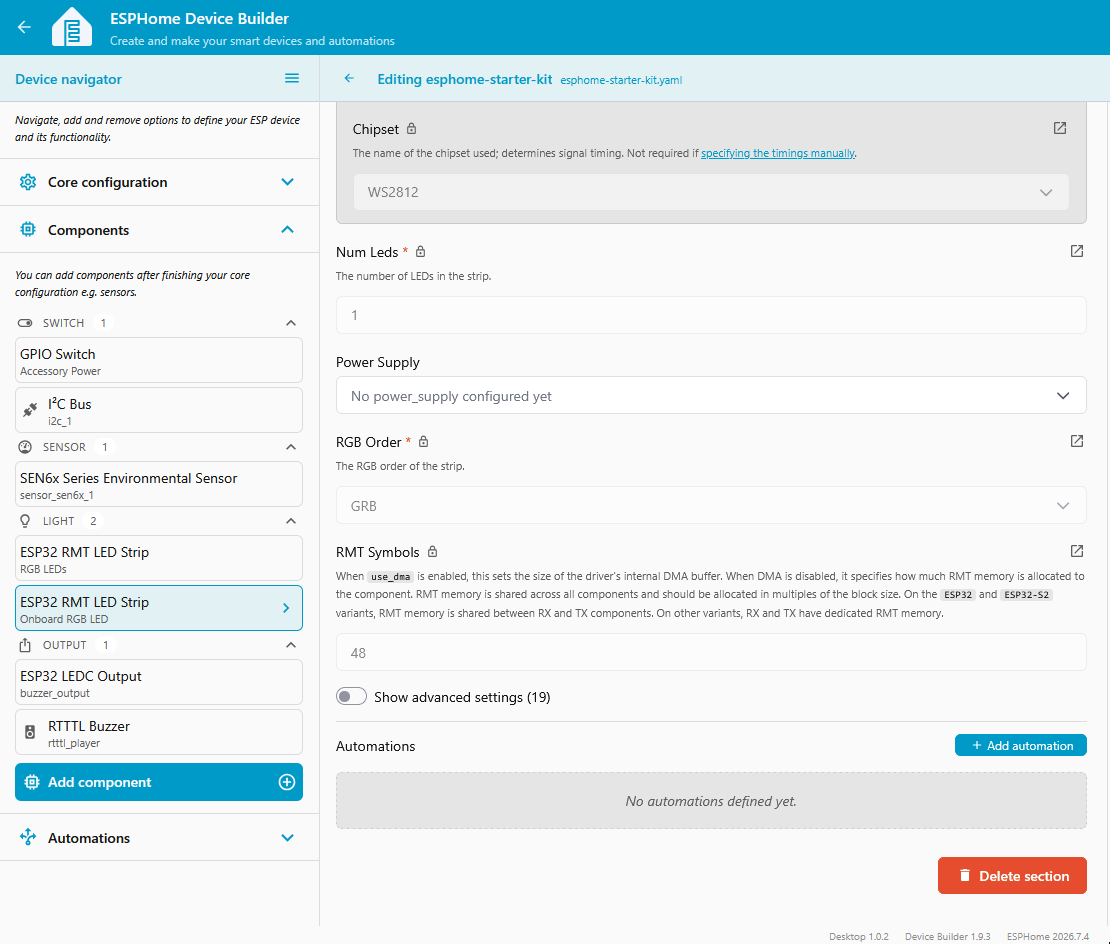
Task: Click the Add automation button
Action: [1021, 745]
